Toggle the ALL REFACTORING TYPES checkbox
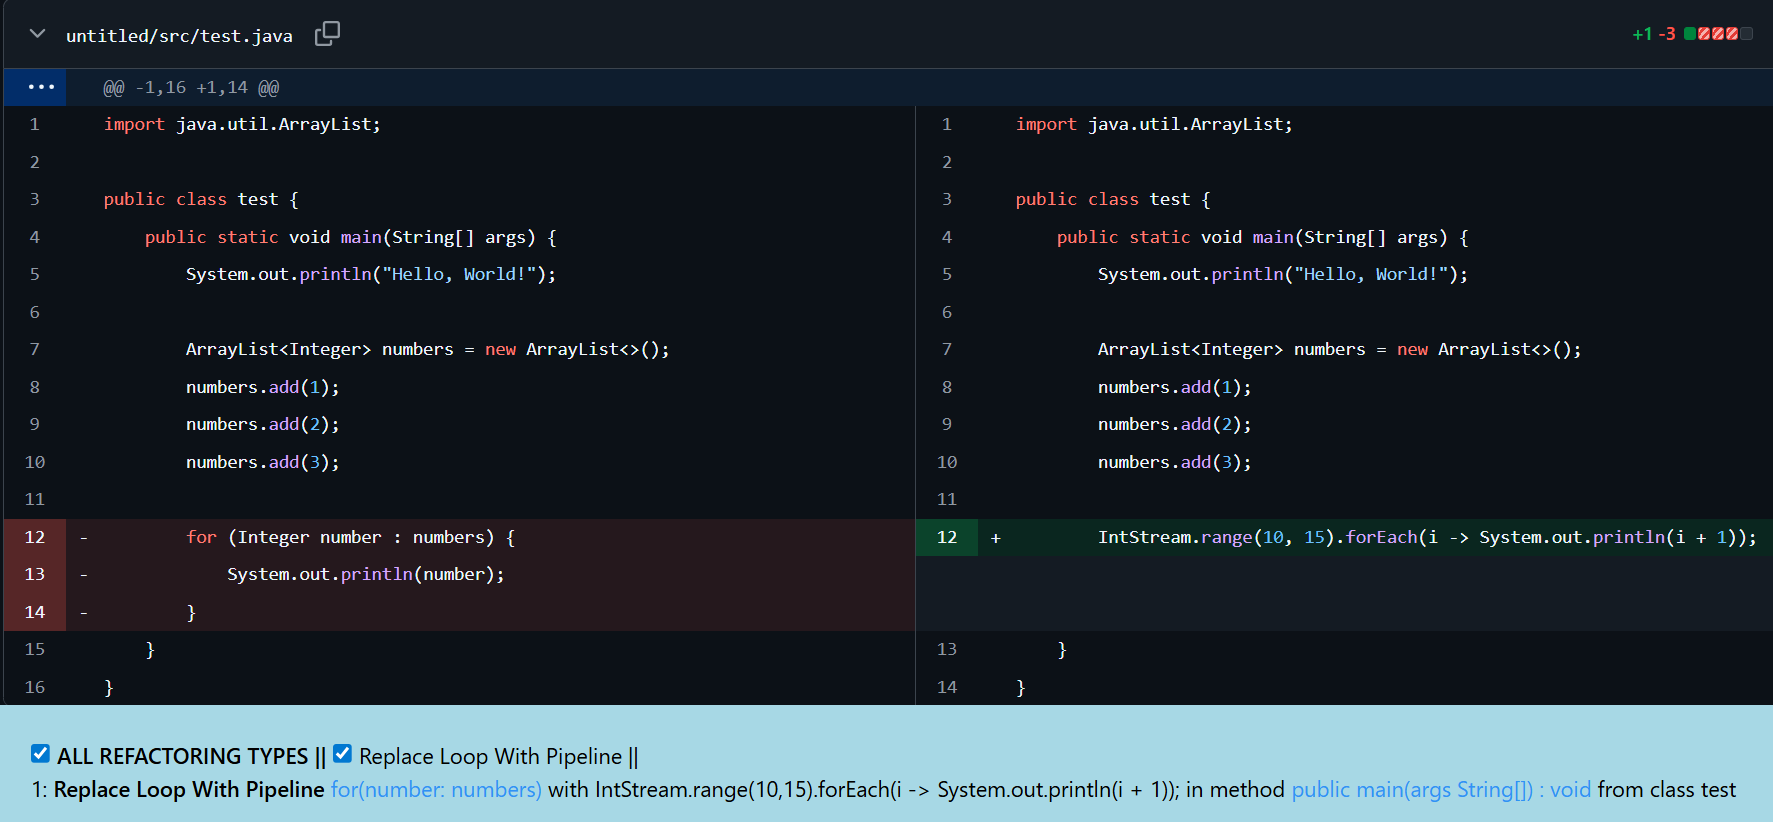The image size is (1773, 822). coord(40,754)
